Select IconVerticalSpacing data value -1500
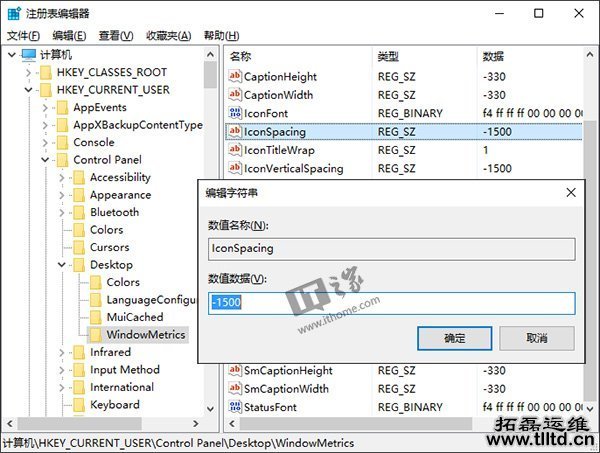The width and height of the screenshot is (600, 453). [497, 168]
